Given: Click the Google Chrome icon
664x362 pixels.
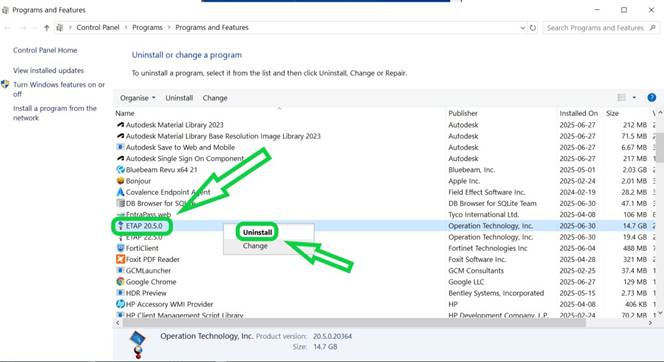Looking at the screenshot, I should [120, 282].
